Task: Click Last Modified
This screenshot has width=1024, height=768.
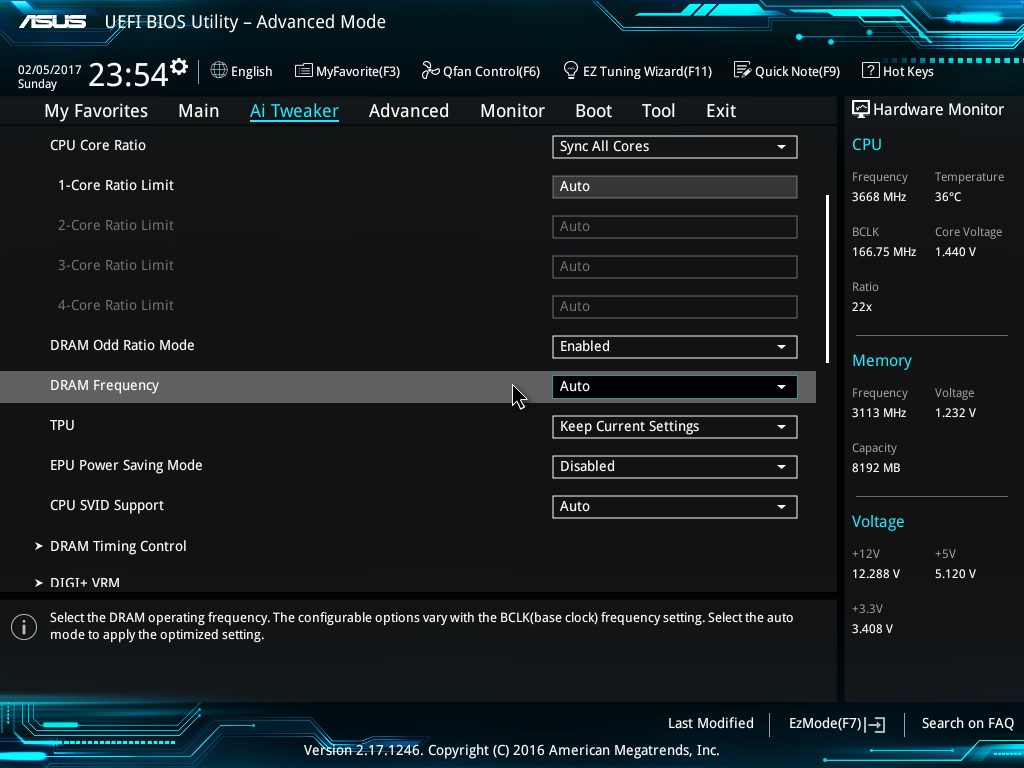Action: (x=711, y=724)
